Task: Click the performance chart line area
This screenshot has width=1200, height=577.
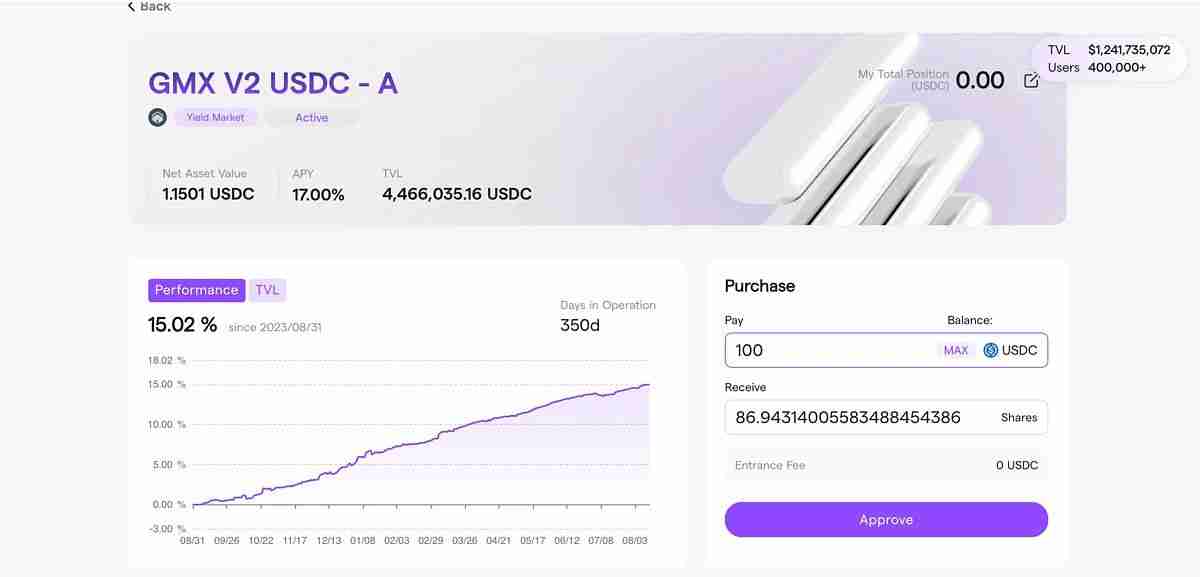Action: click(x=420, y=440)
